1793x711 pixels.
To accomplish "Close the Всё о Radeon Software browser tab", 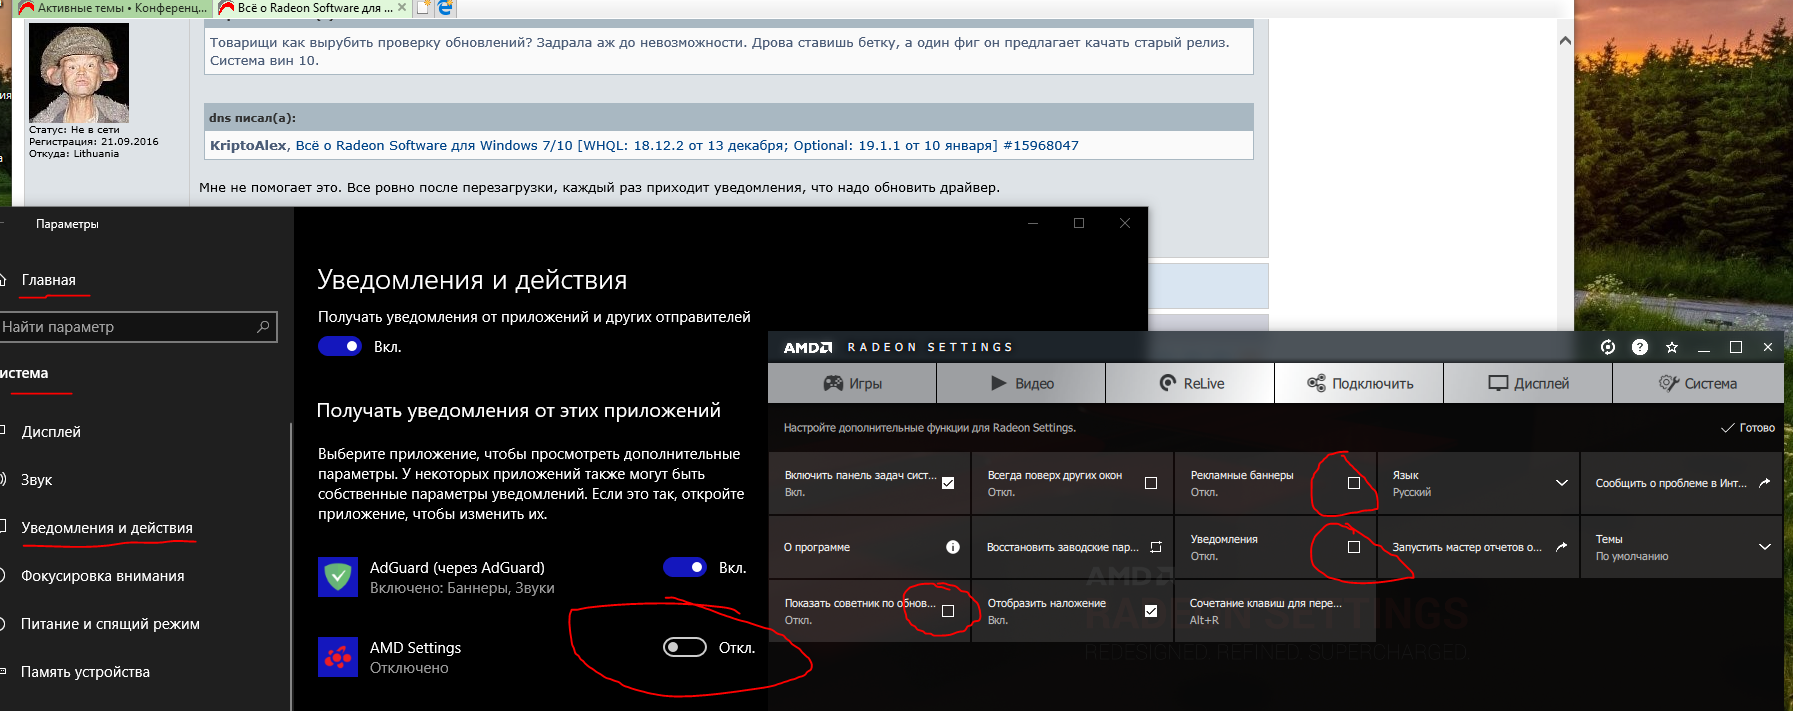I will coord(402,7).
